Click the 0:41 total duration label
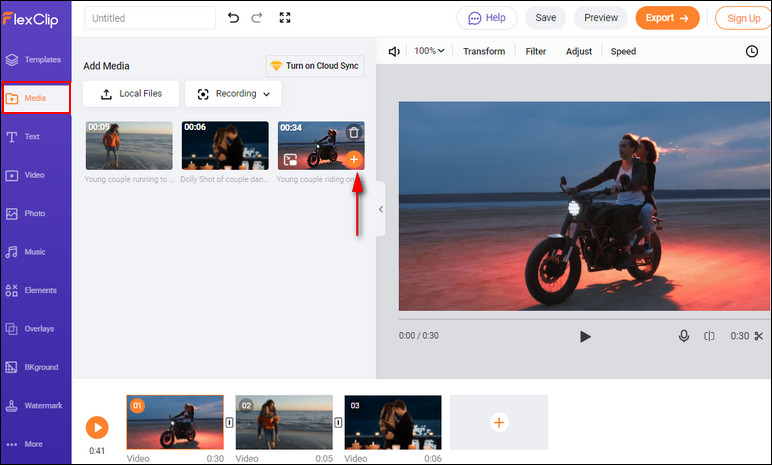 tap(97, 451)
